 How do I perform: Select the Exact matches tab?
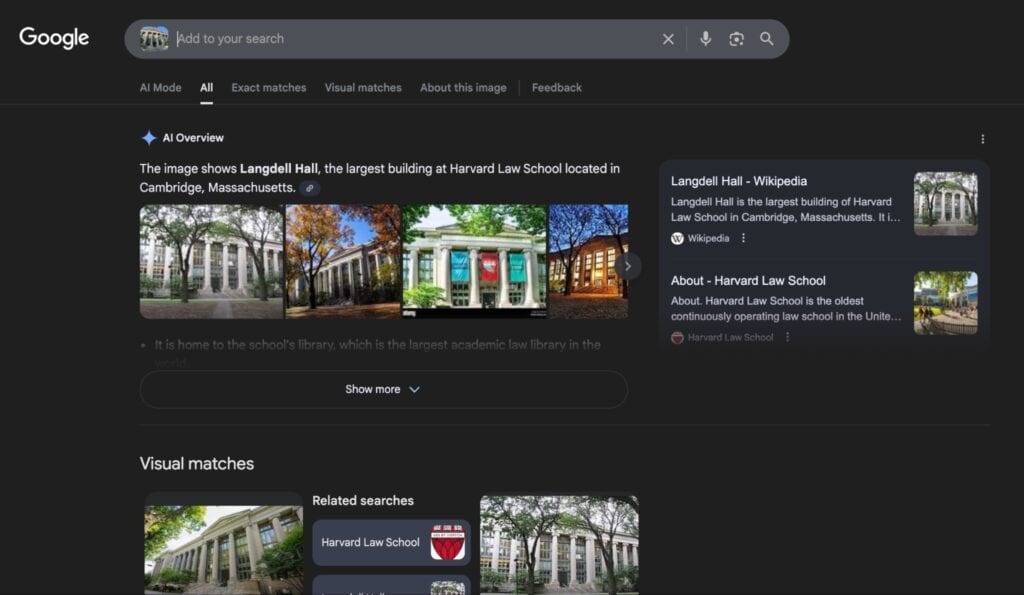pos(268,87)
